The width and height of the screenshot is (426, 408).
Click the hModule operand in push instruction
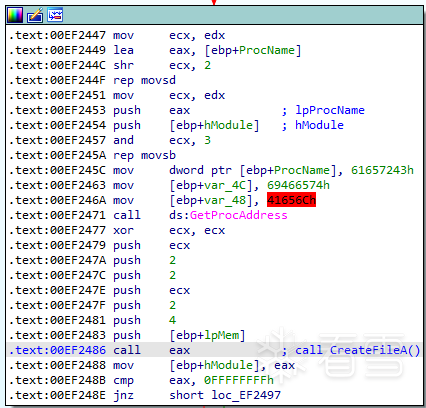pos(228,125)
